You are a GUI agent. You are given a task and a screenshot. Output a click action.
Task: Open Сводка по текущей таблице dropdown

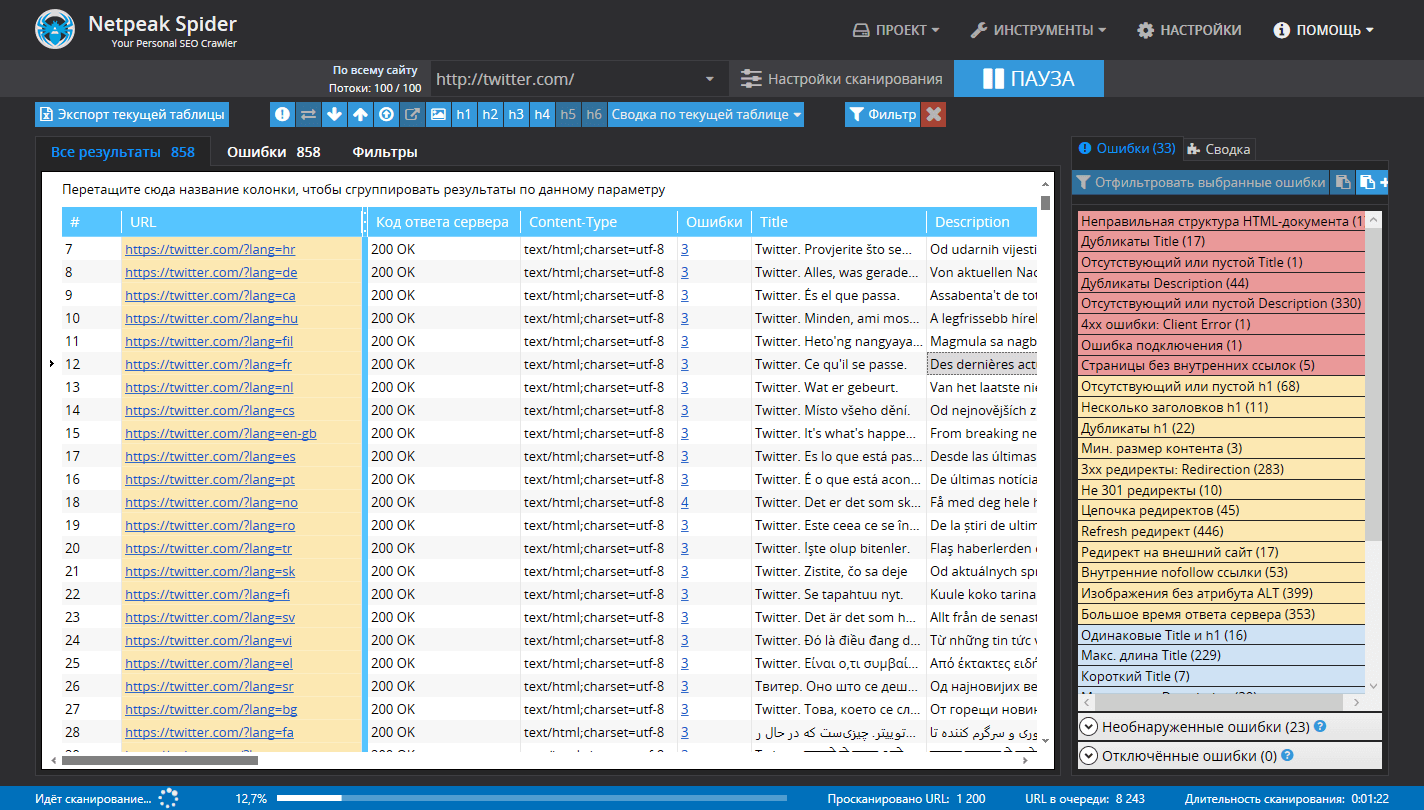706,115
